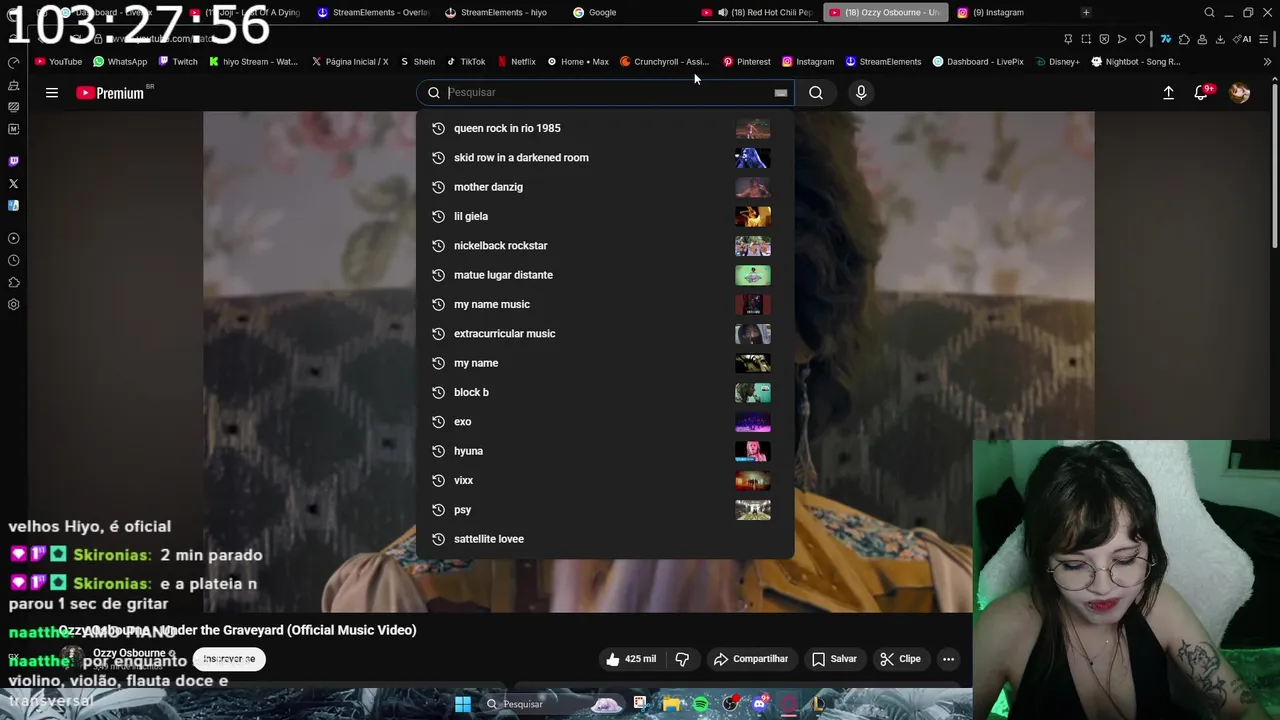Select suggestion nickelback rockstar
Screen dimensions: 1280x720
[x=605, y=246]
